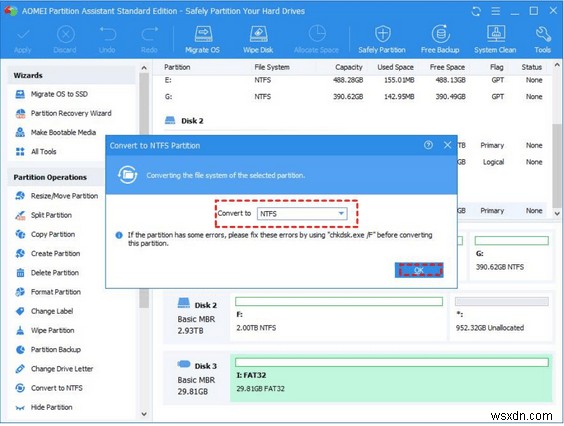
Task: Open System Clean from toolbar
Action: click(x=495, y=40)
